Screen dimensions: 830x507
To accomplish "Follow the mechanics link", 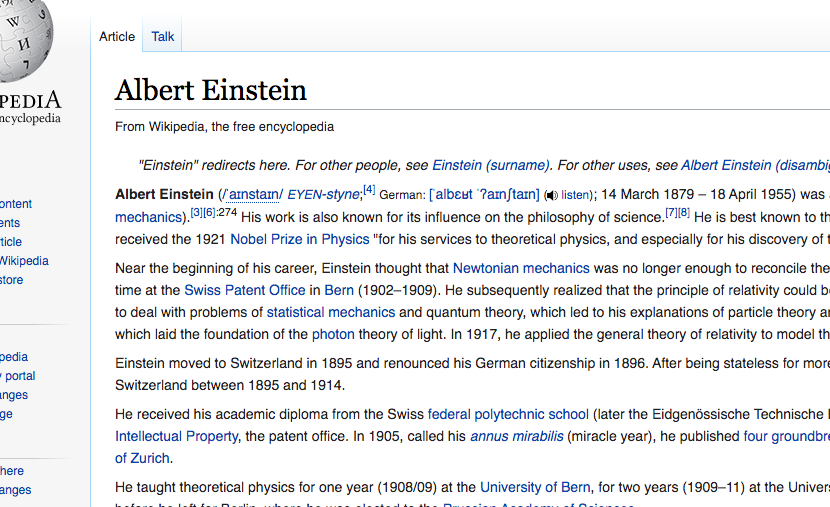I will pos(148,217).
